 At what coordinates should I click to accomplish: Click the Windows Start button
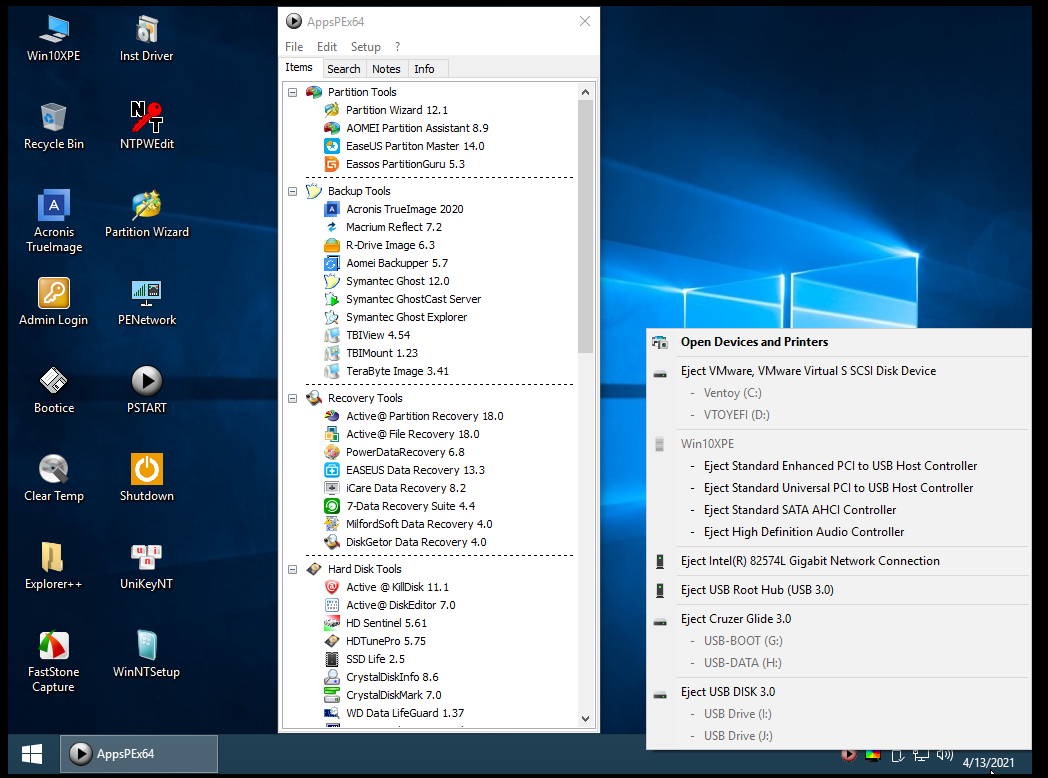[31, 754]
